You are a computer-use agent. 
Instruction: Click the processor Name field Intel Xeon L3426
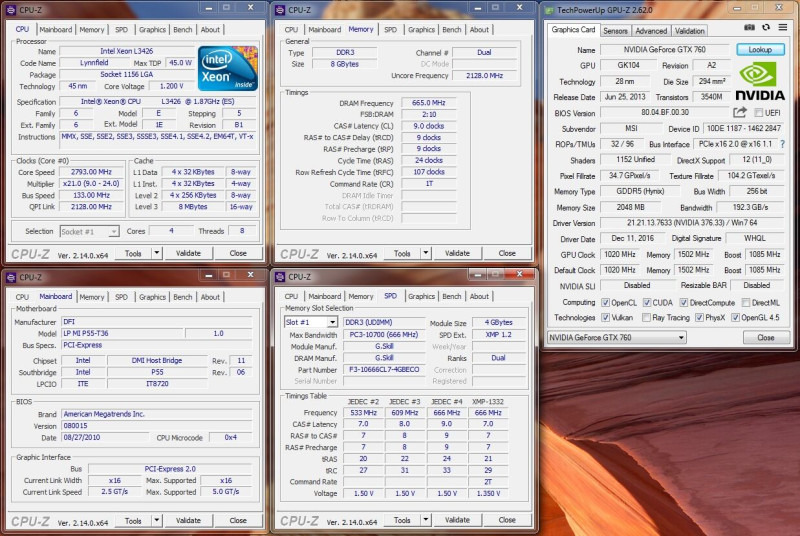pos(127,51)
